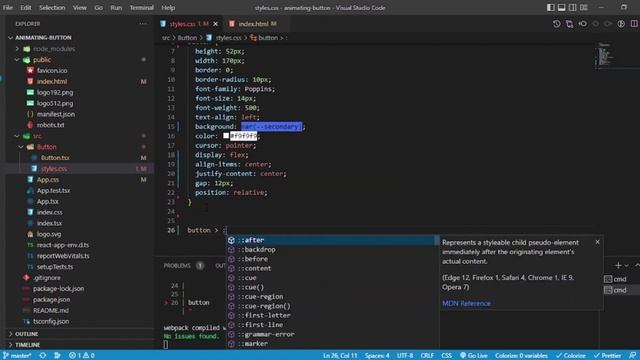640x360 pixels.
Task: Click the master git branch indicator
Action: click(x=17, y=356)
